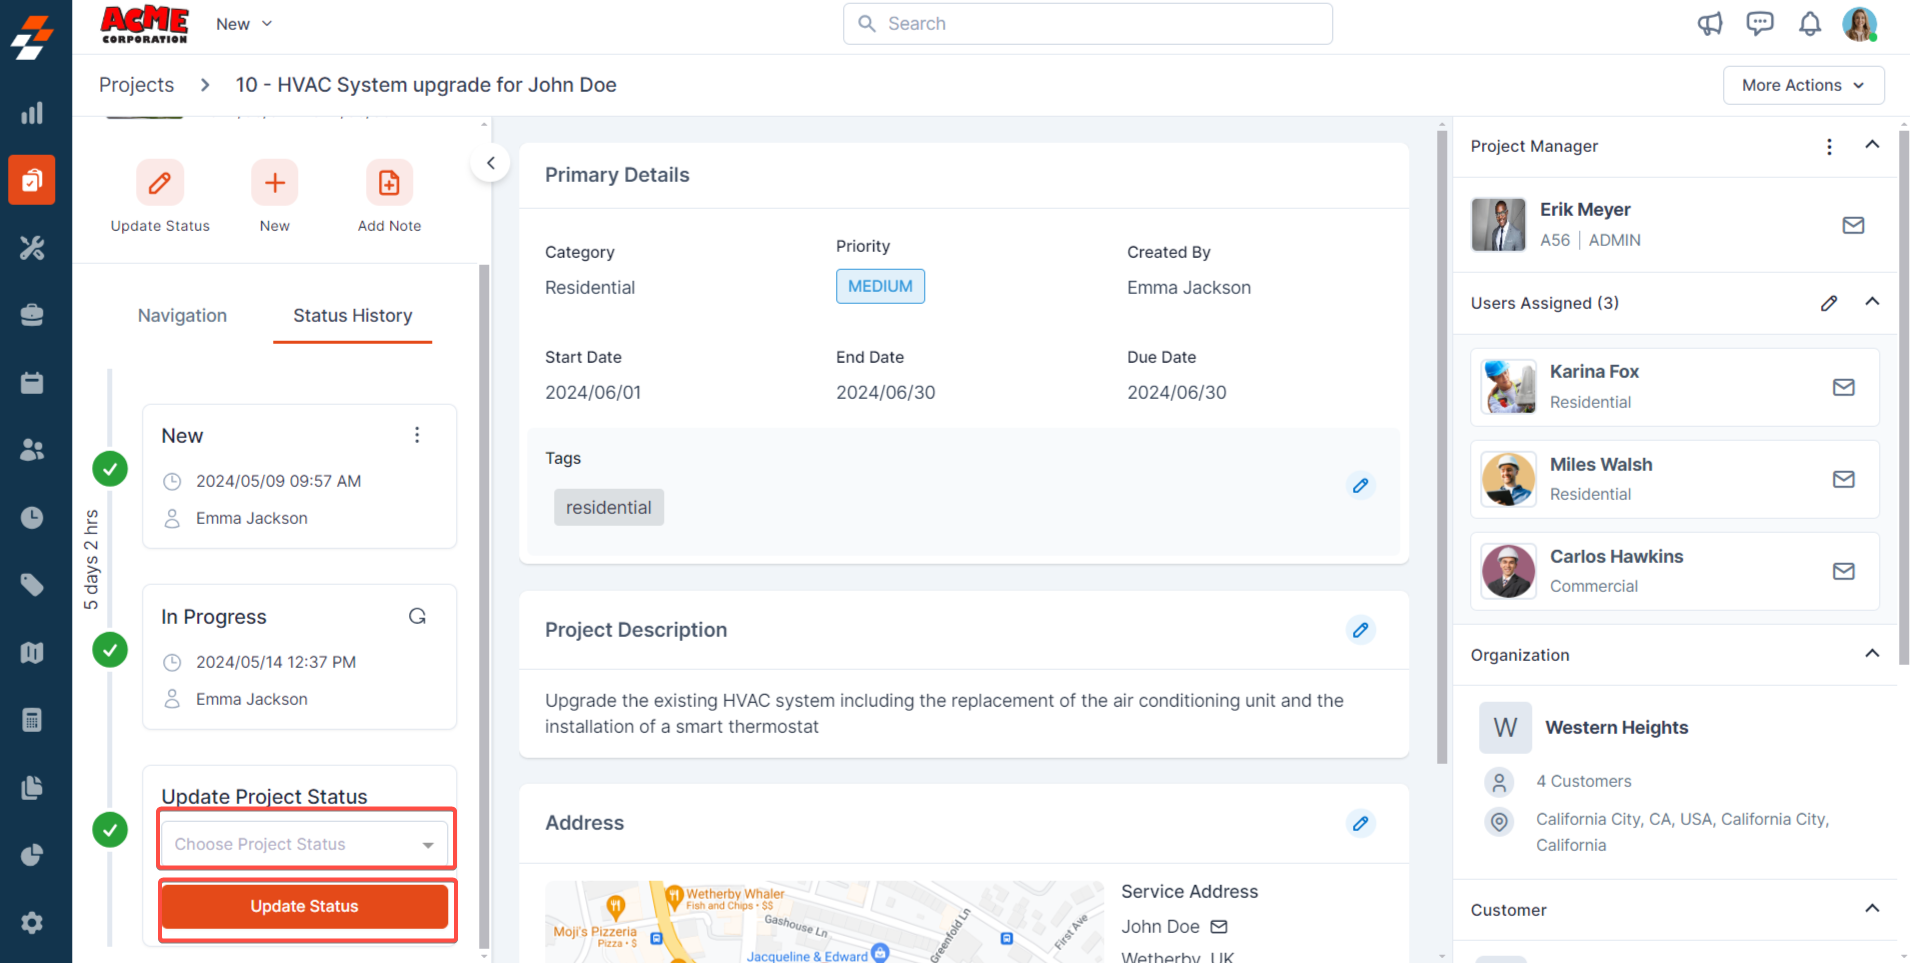This screenshot has height=963, width=1910.
Task: Click into the Search field
Action: (1088, 24)
